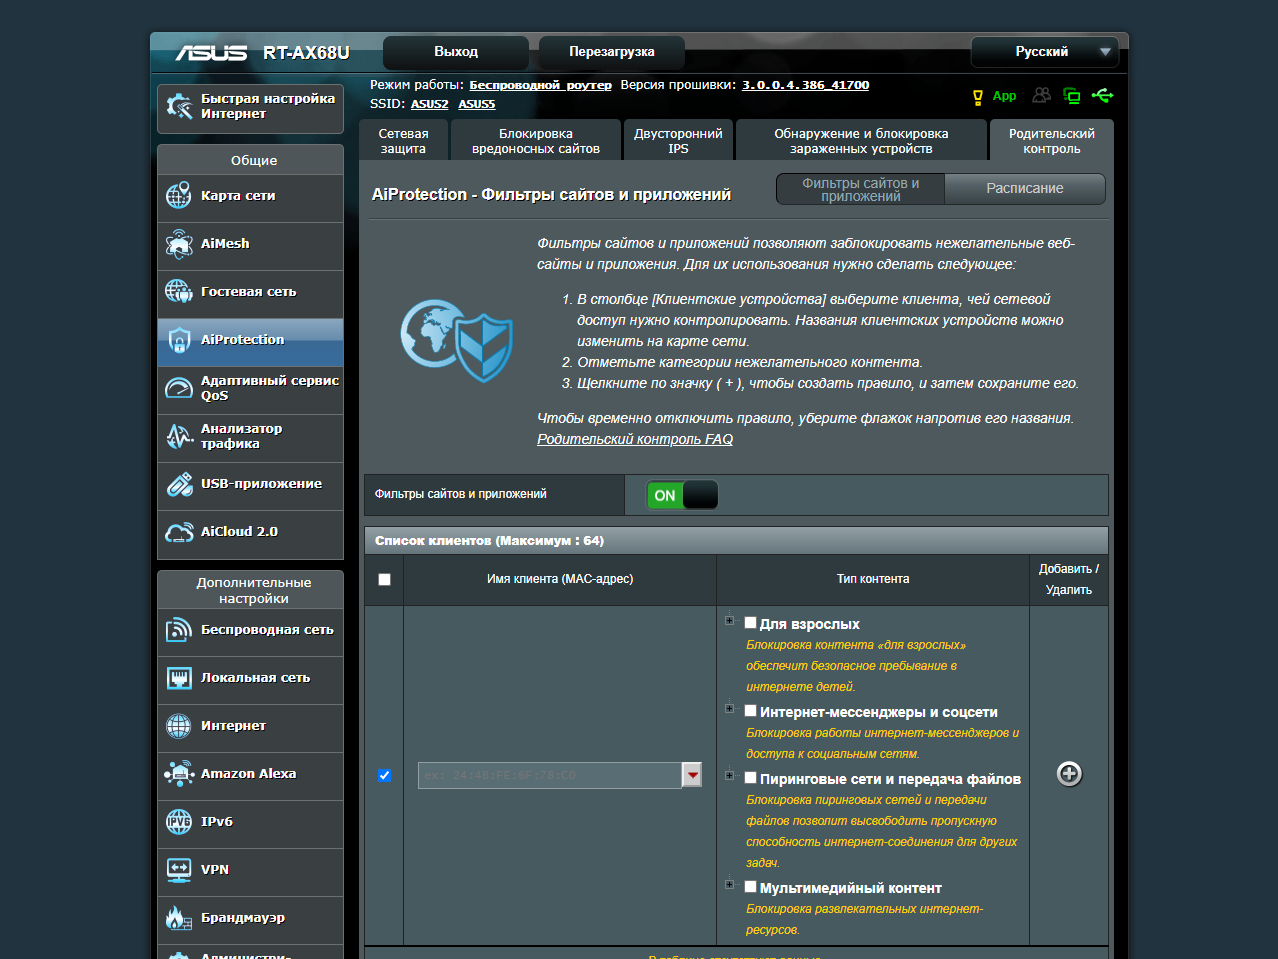This screenshot has height=959, width=1278.
Task: Open the AiCloud 2.0 cloud icon
Action: pos(179,532)
